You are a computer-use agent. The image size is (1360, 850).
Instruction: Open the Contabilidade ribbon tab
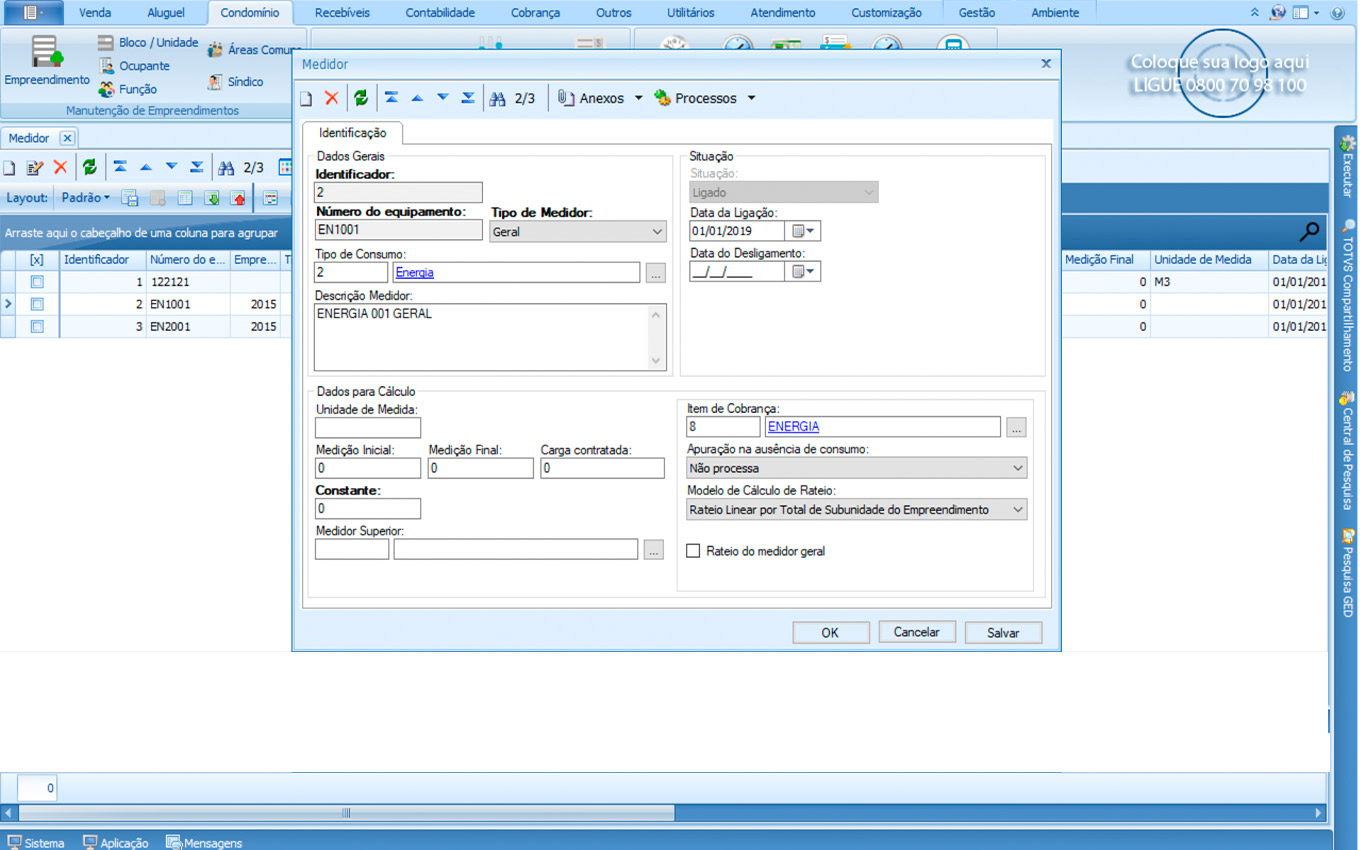440,13
